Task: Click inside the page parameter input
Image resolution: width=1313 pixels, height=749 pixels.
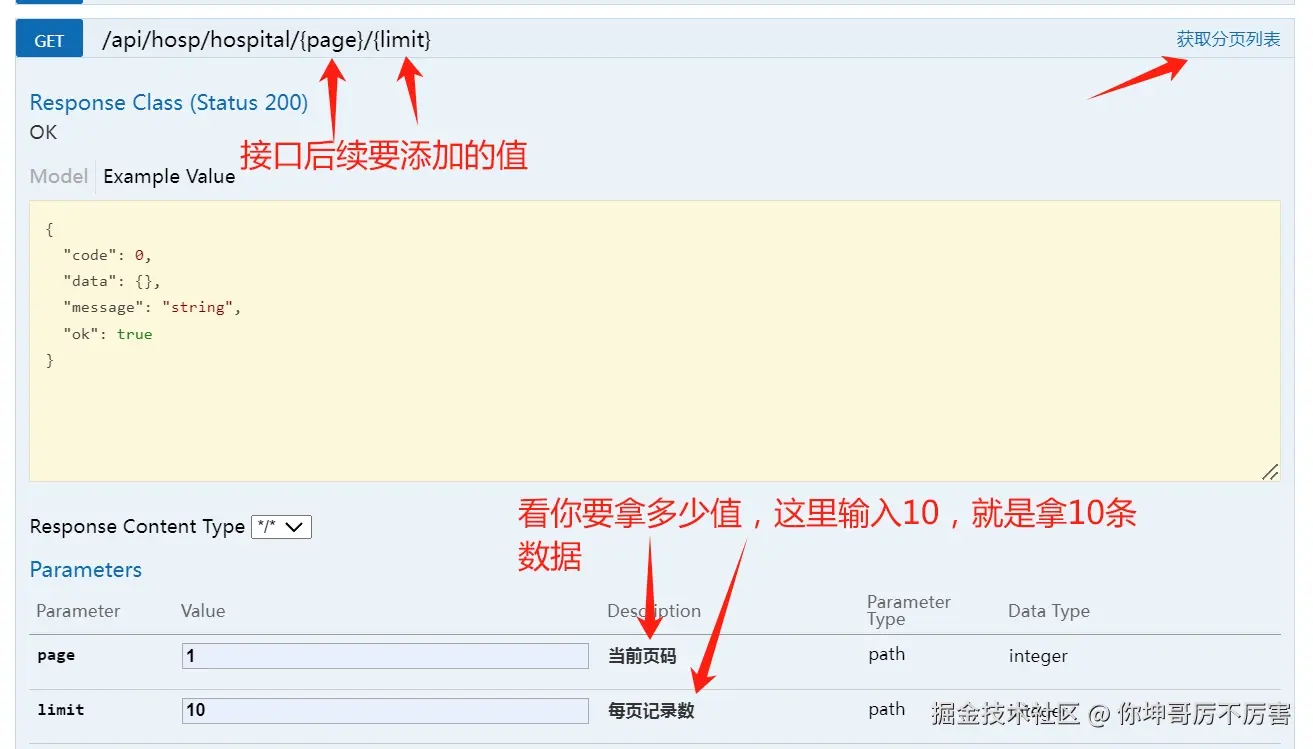Action: click(385, 656)
